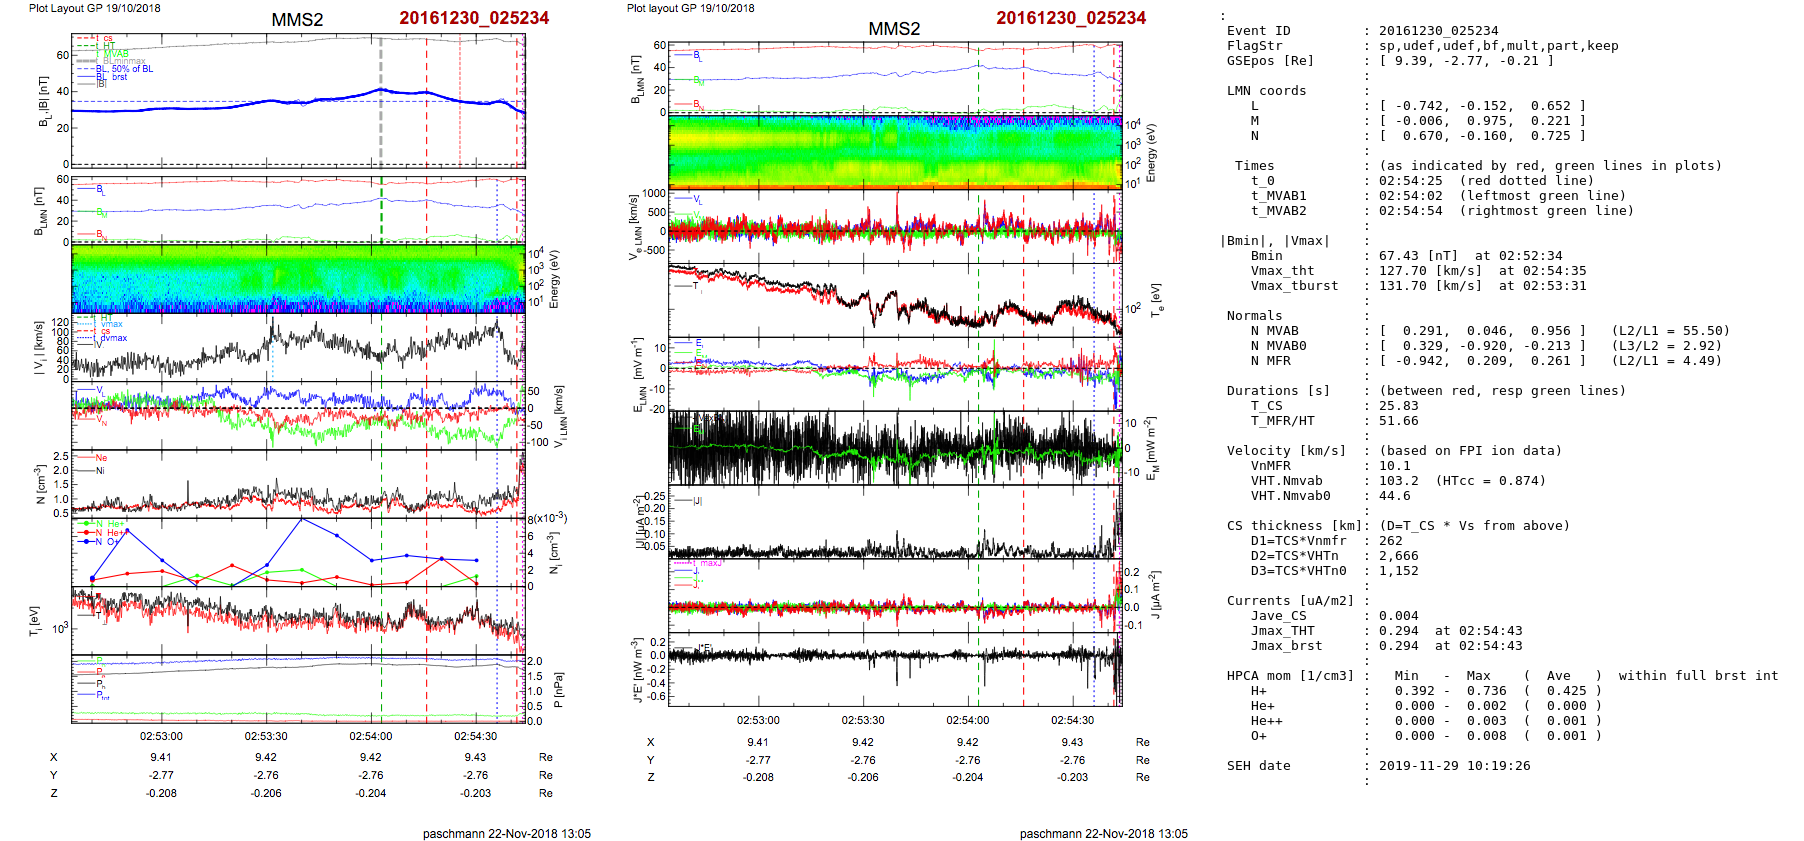1804x841 pixels.
Task: Click the LMN coords heading
Action: coord(1266,91)
